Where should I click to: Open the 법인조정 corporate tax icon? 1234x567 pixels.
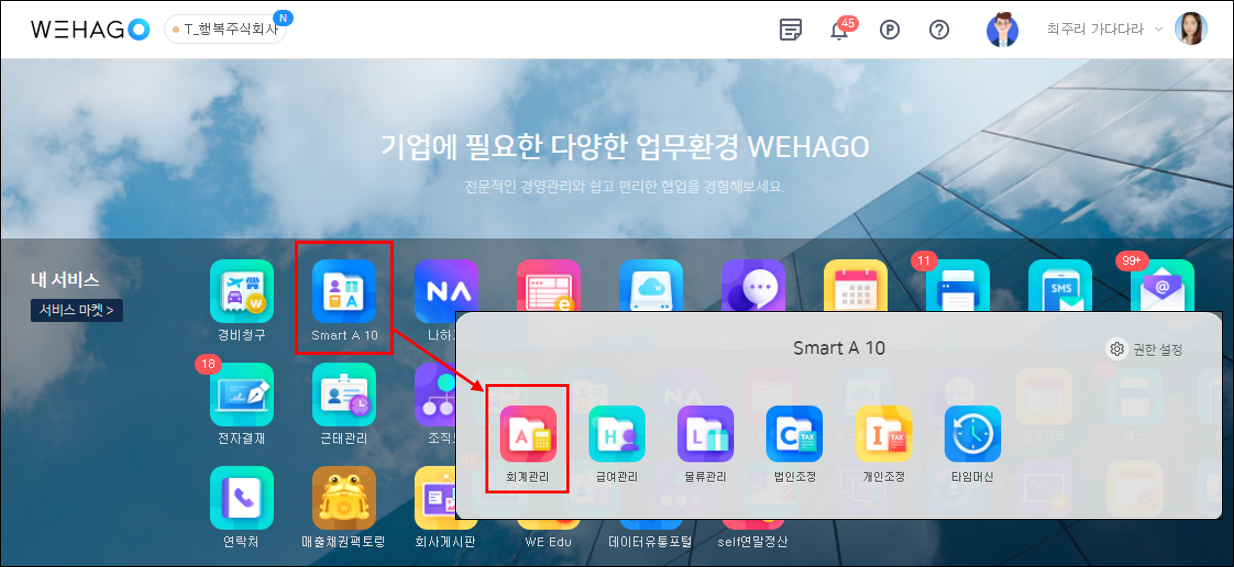click(x=794, y=433)
